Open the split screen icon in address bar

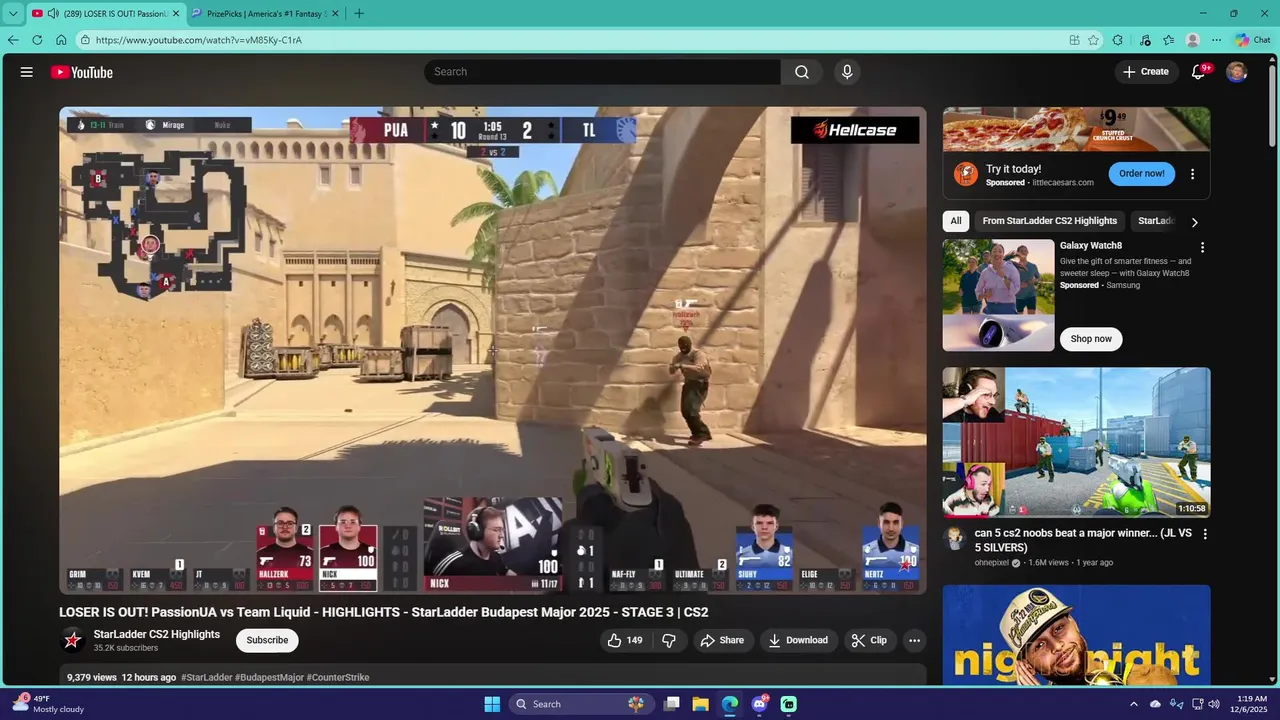coord(1074,40)
